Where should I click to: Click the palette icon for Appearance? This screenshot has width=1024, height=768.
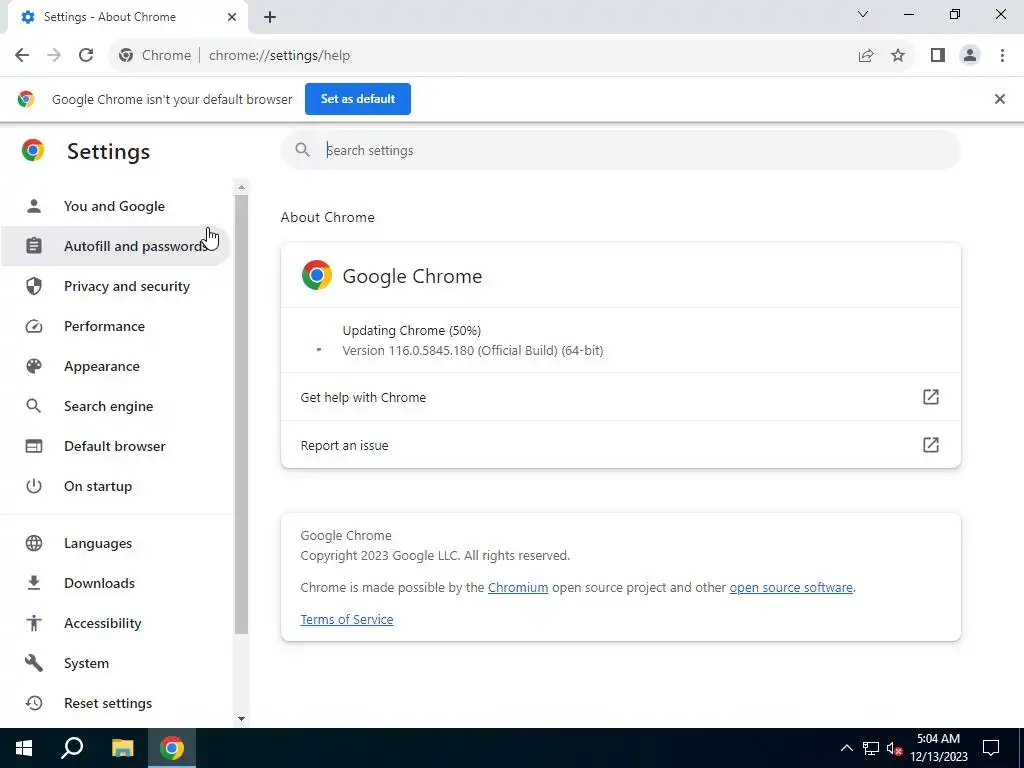pyautogui.click(x=34, y=366)
